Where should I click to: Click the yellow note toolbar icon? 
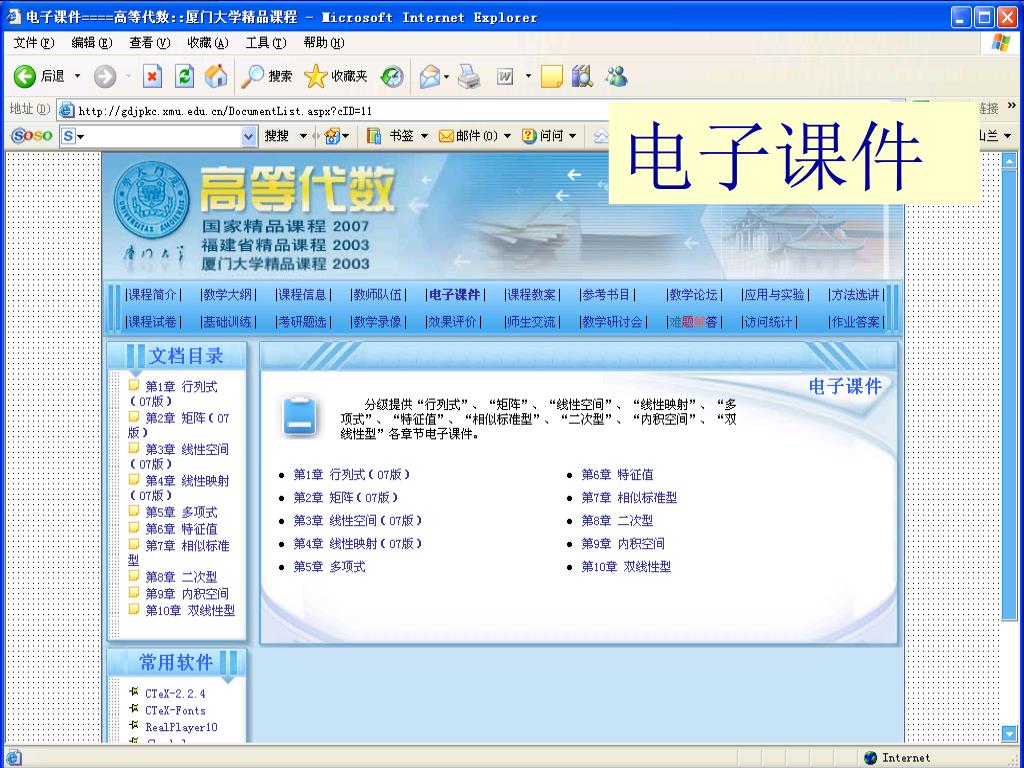pyautogui.click(x=552, y=76)
